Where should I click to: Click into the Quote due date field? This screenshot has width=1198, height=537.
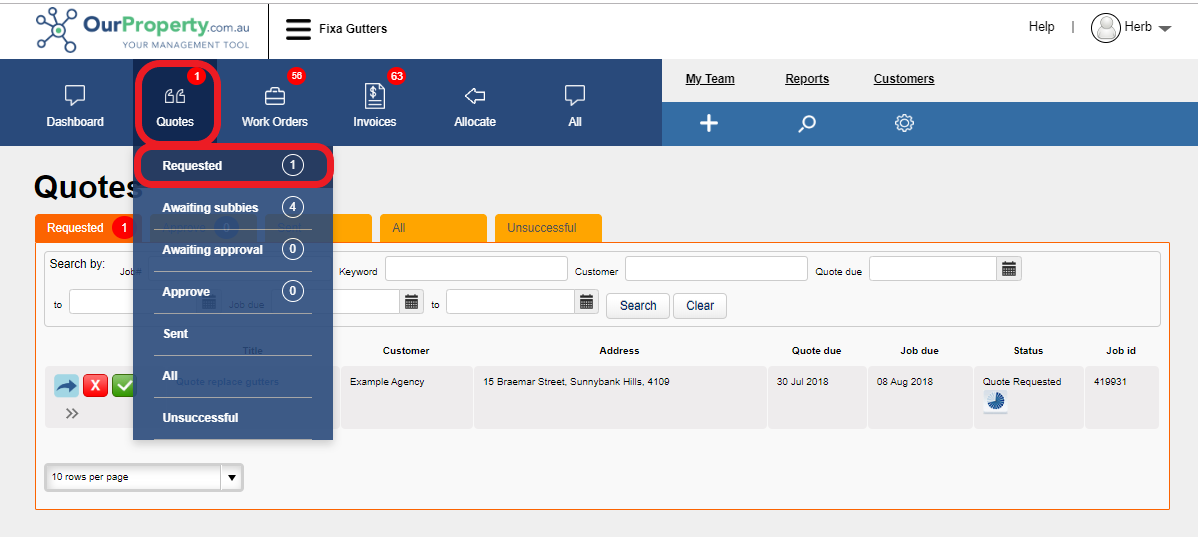(x=933, y=268)
